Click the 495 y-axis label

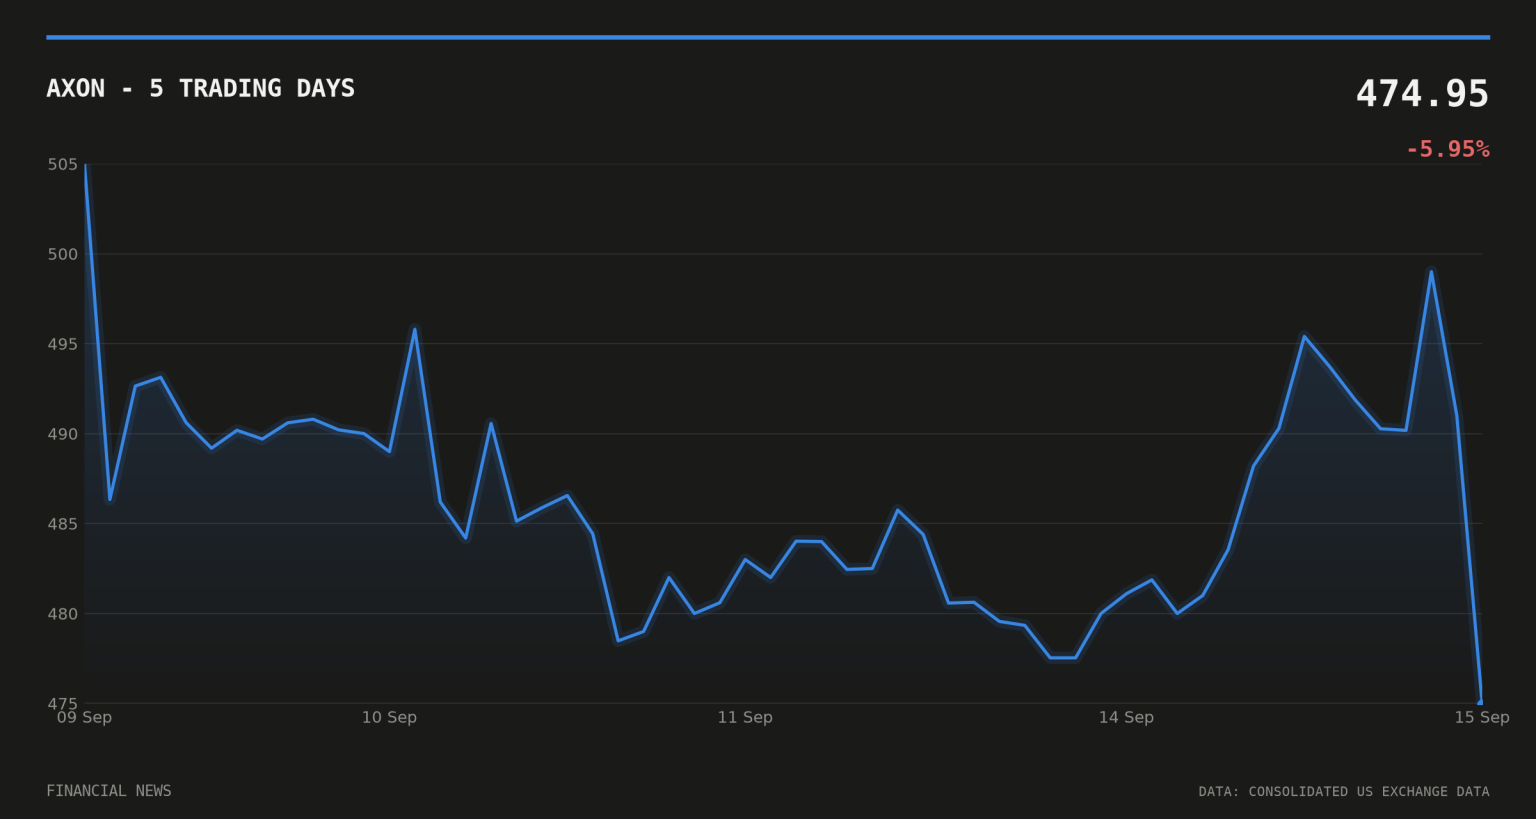(62, 344)
